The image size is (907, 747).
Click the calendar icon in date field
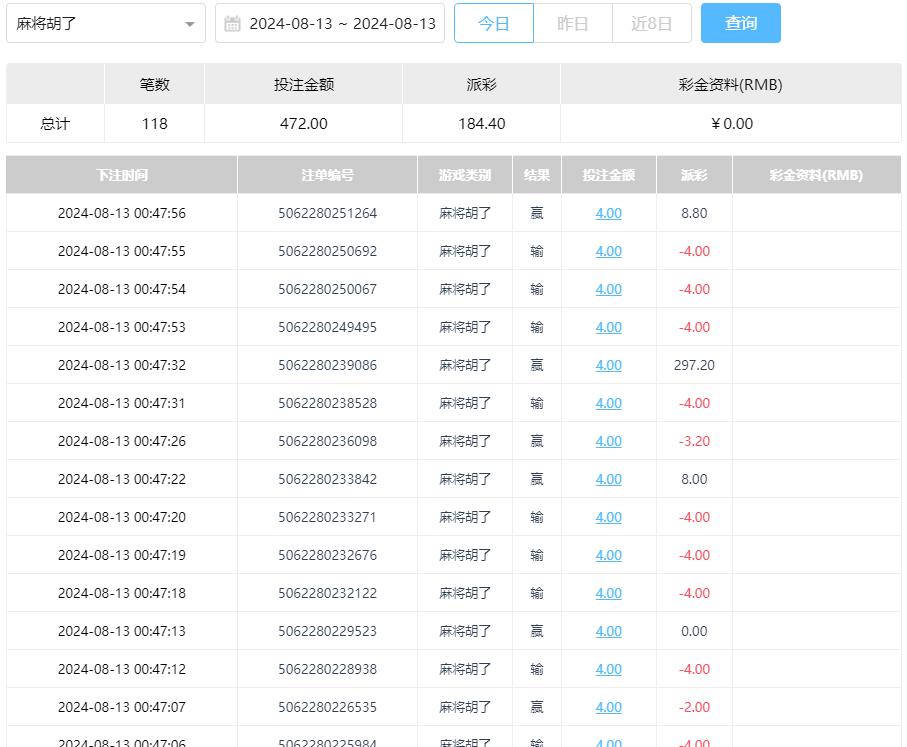coord(232,23)
